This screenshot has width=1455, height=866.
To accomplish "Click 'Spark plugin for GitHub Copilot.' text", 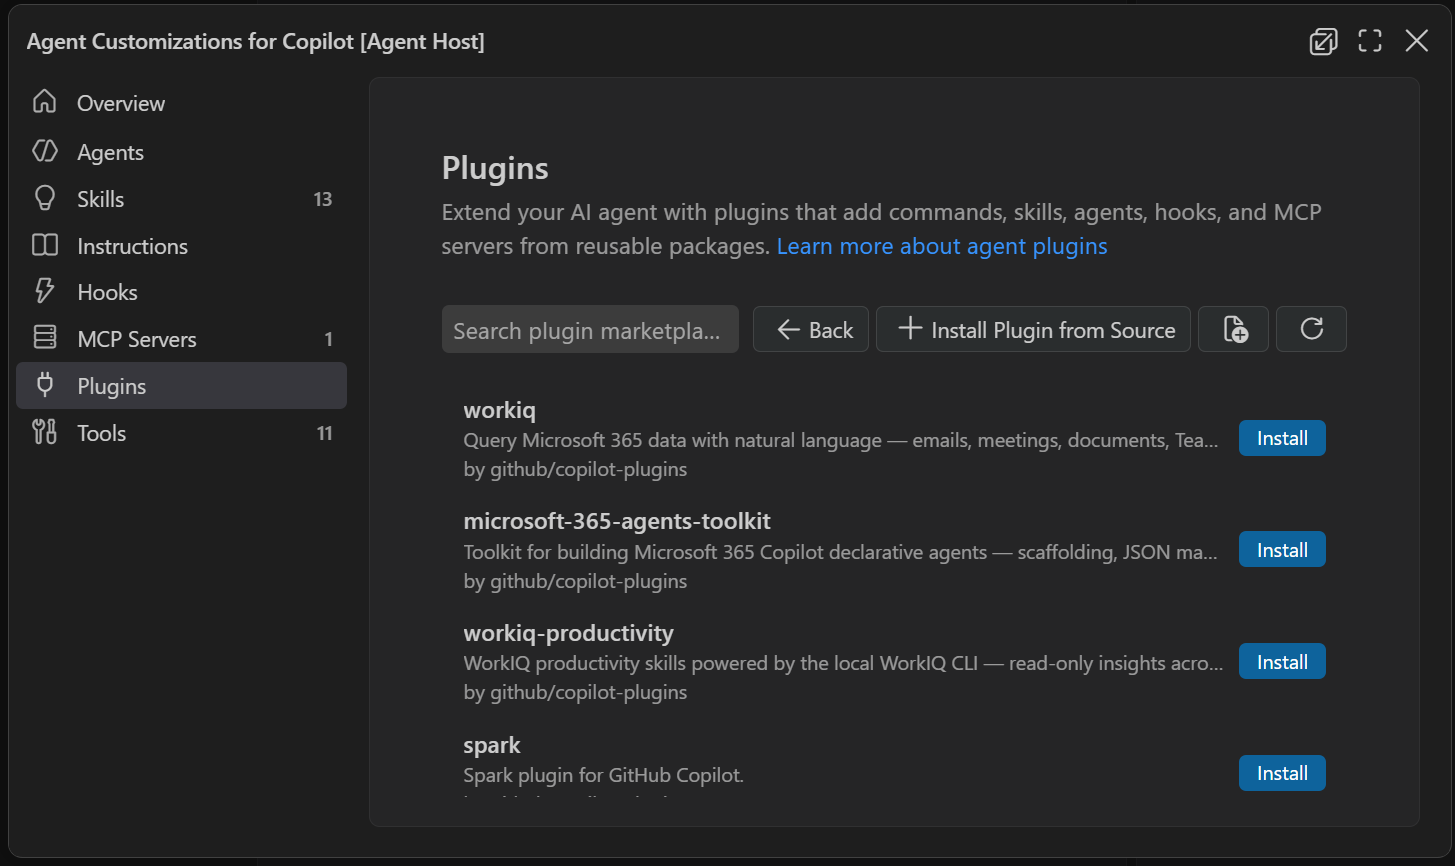I will [x=604, y=775].
